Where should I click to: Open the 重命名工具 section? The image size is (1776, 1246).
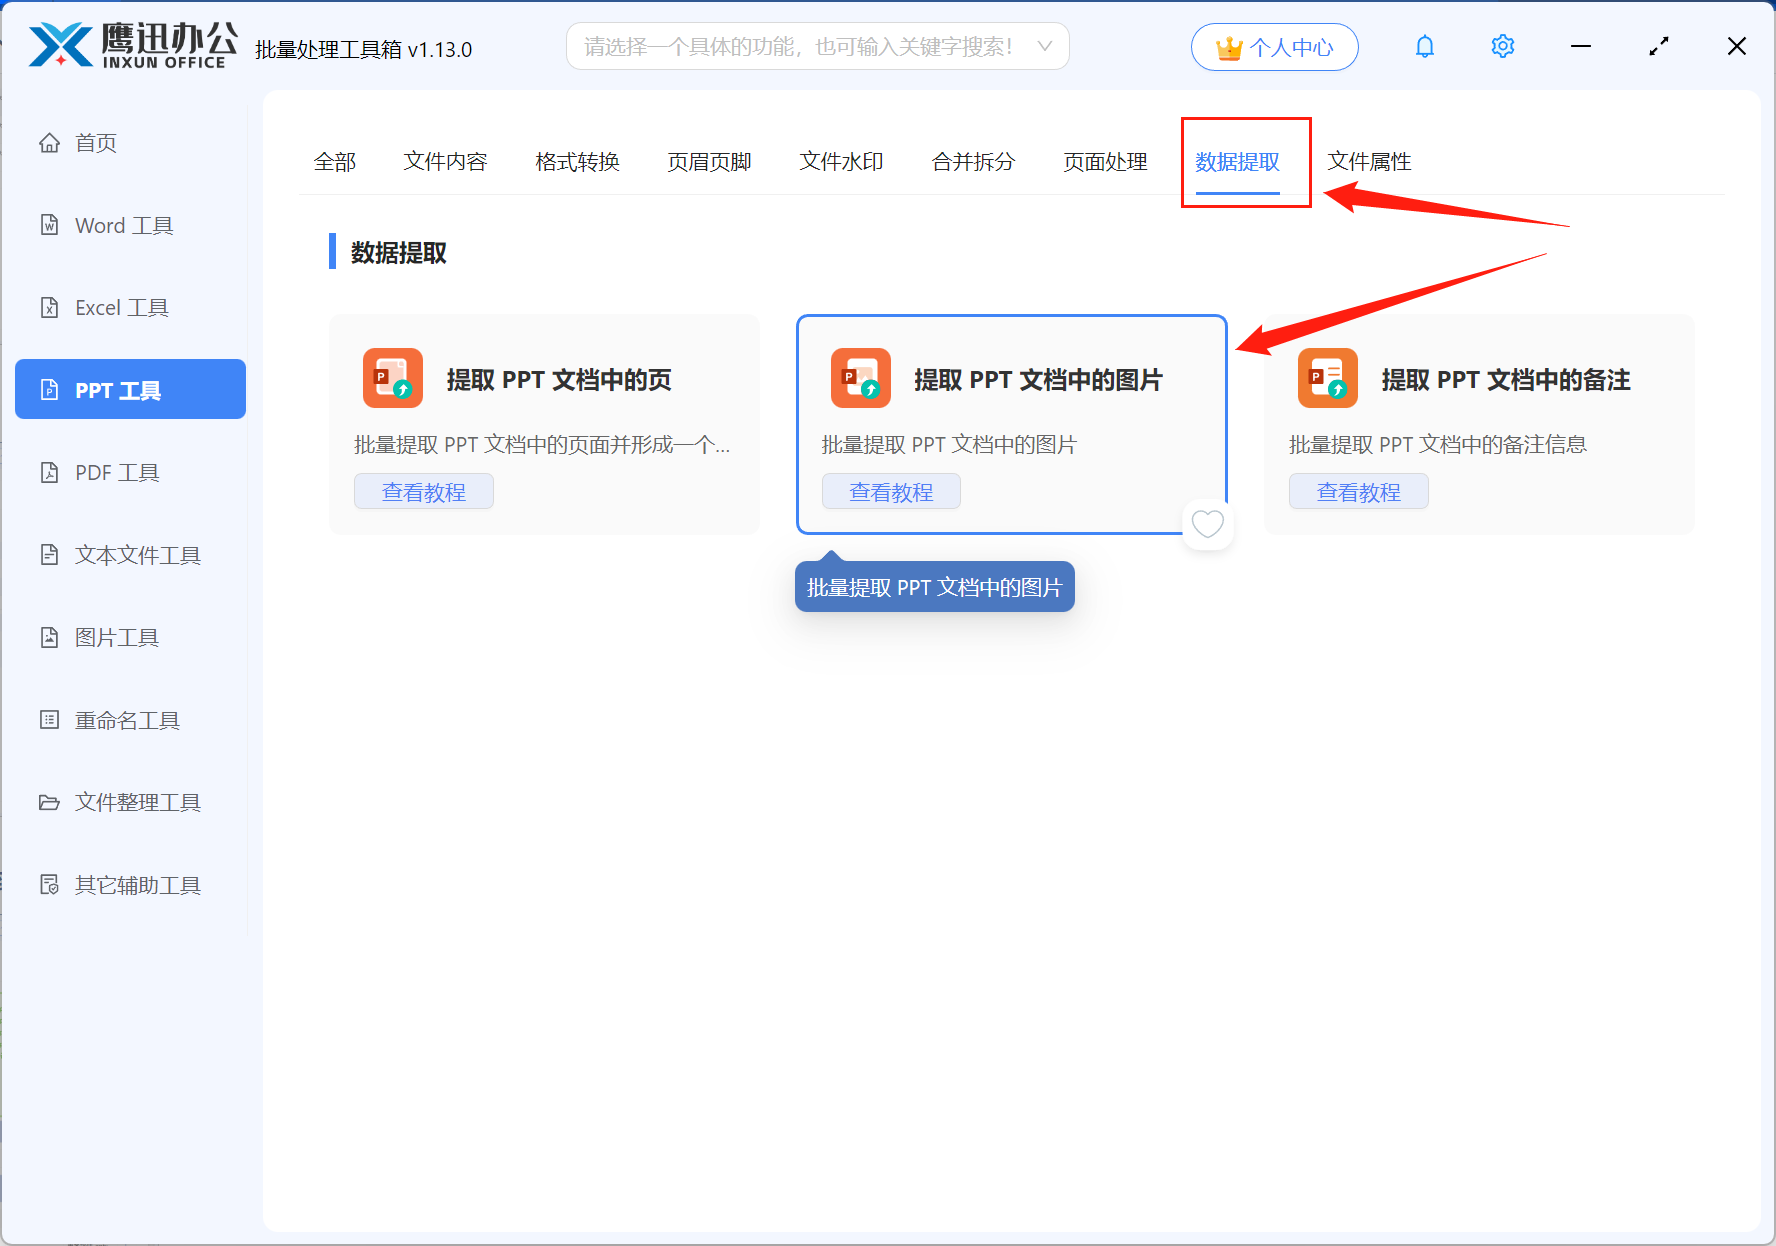tap(127, 719)
